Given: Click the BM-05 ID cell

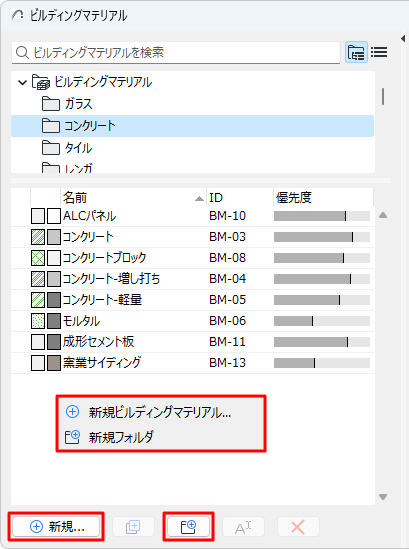Looking at the screenshot, I should tap(228, 300).
